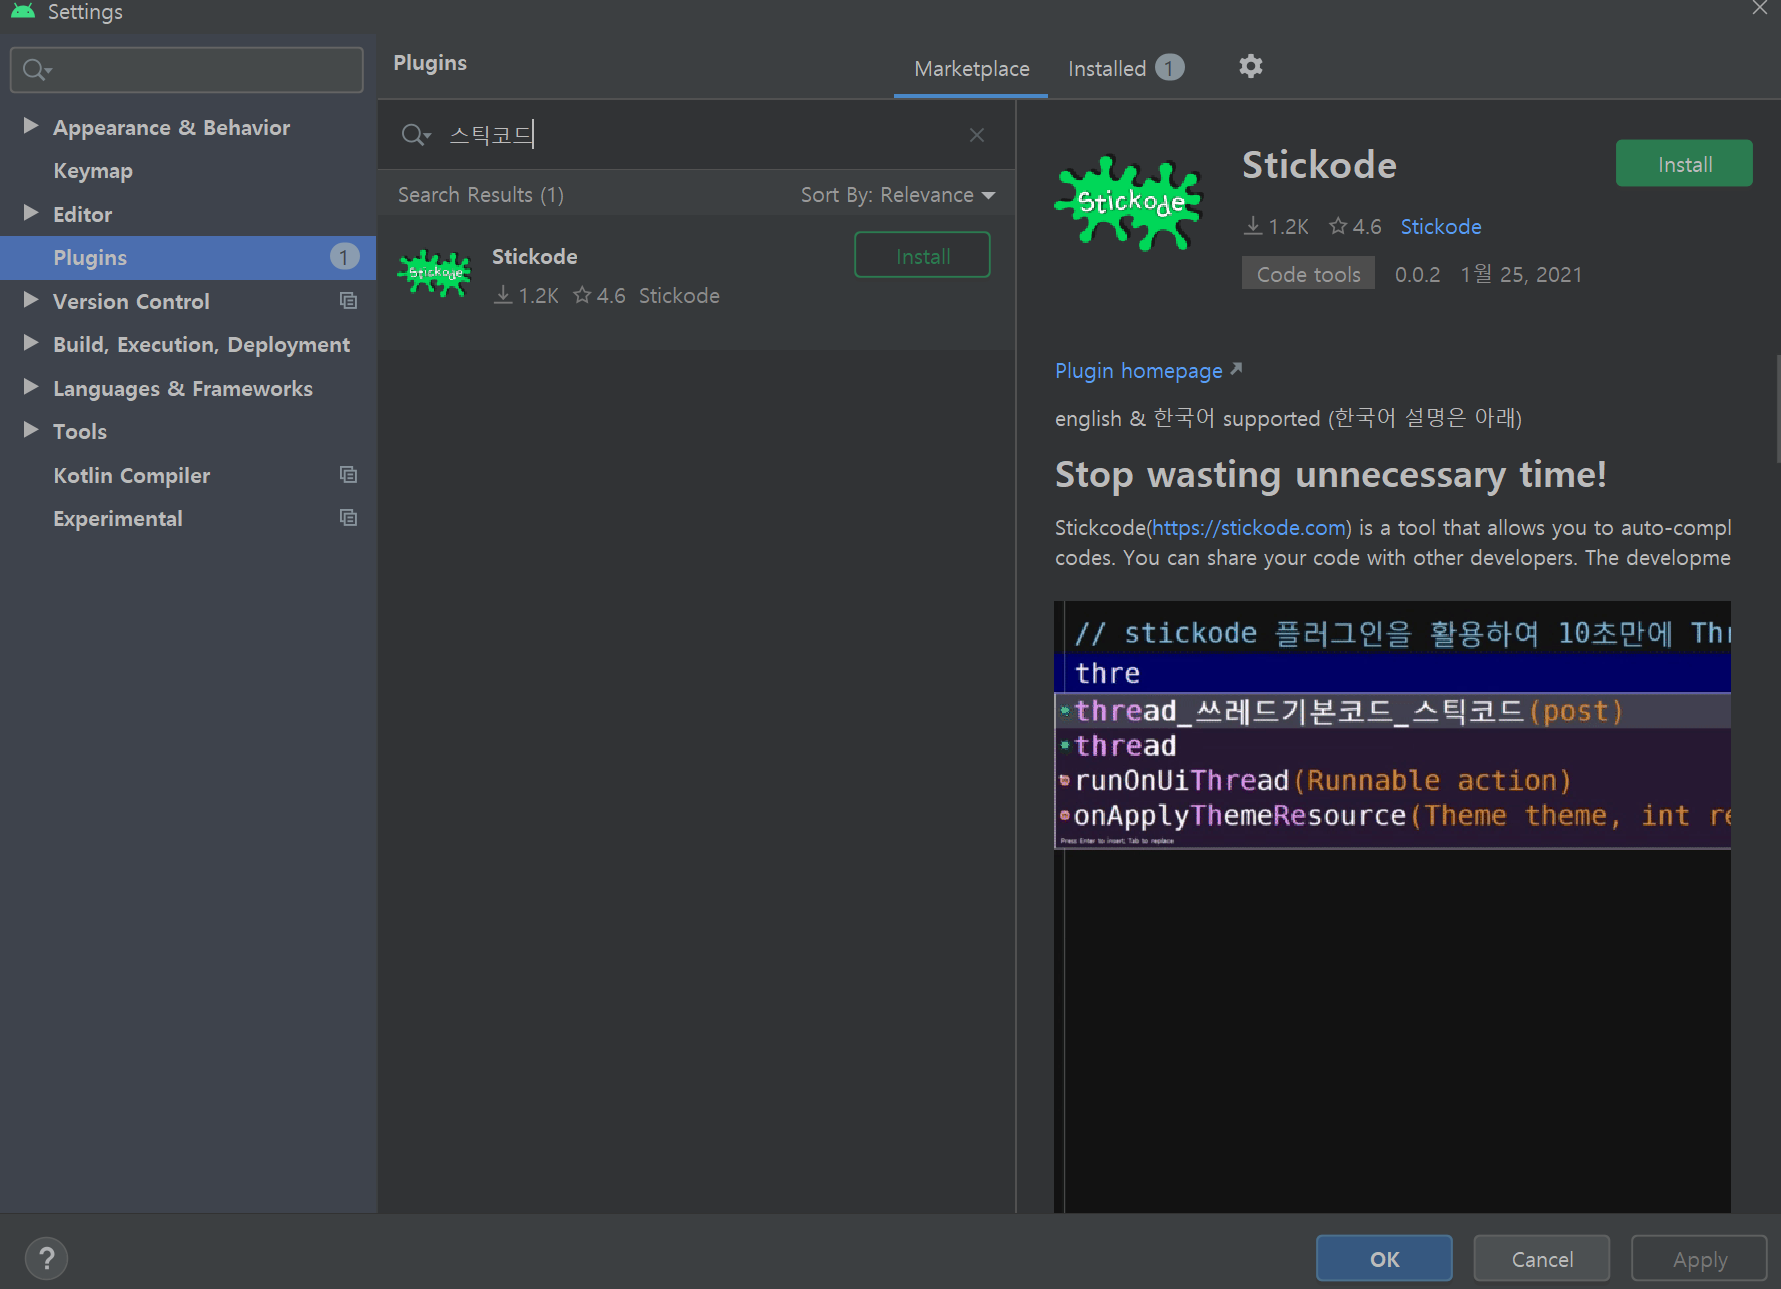1781x1289 pixels.
Task: Close the Settings dialog window
Action: 1760,9
